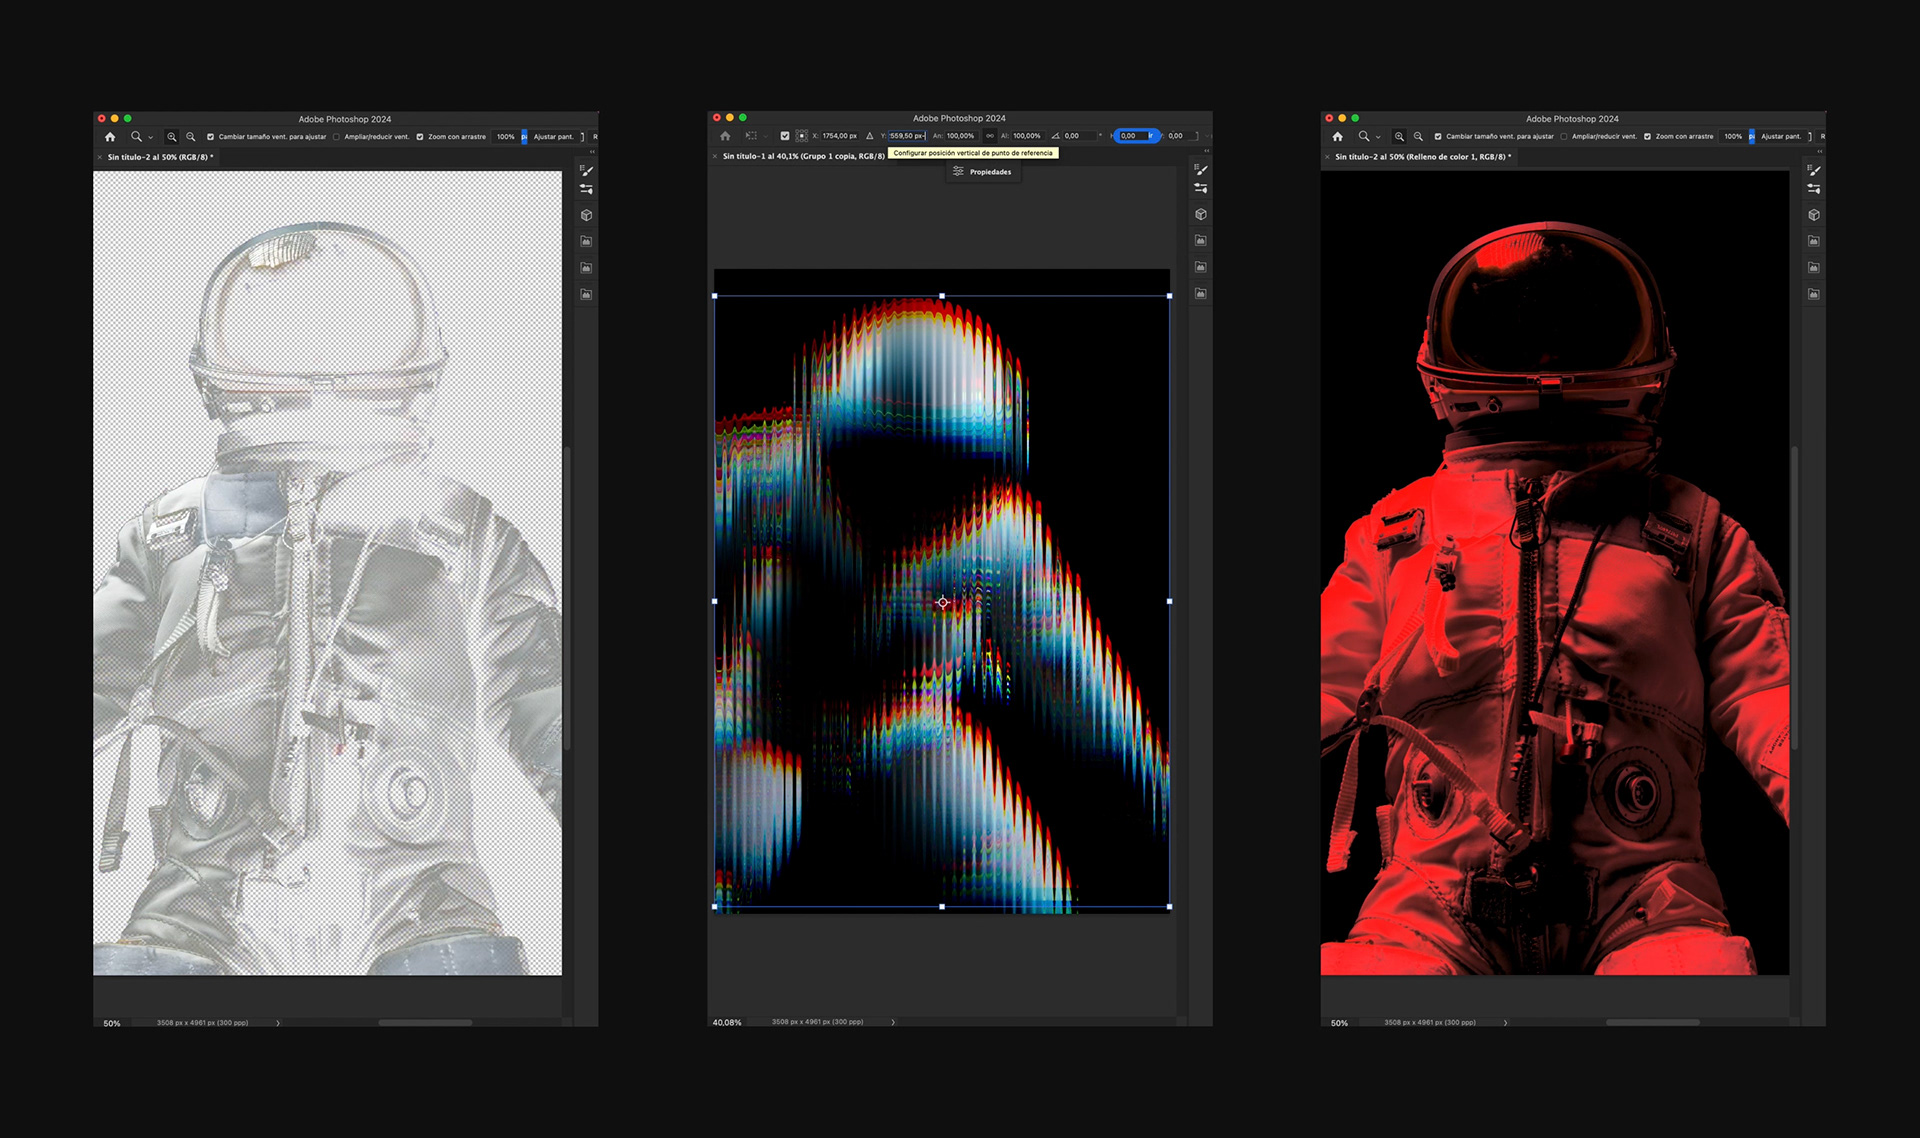Select 'Relleno de color 1' document tab in right window
Screen dimensions: 1920x1138
(x=1422, y=157)
